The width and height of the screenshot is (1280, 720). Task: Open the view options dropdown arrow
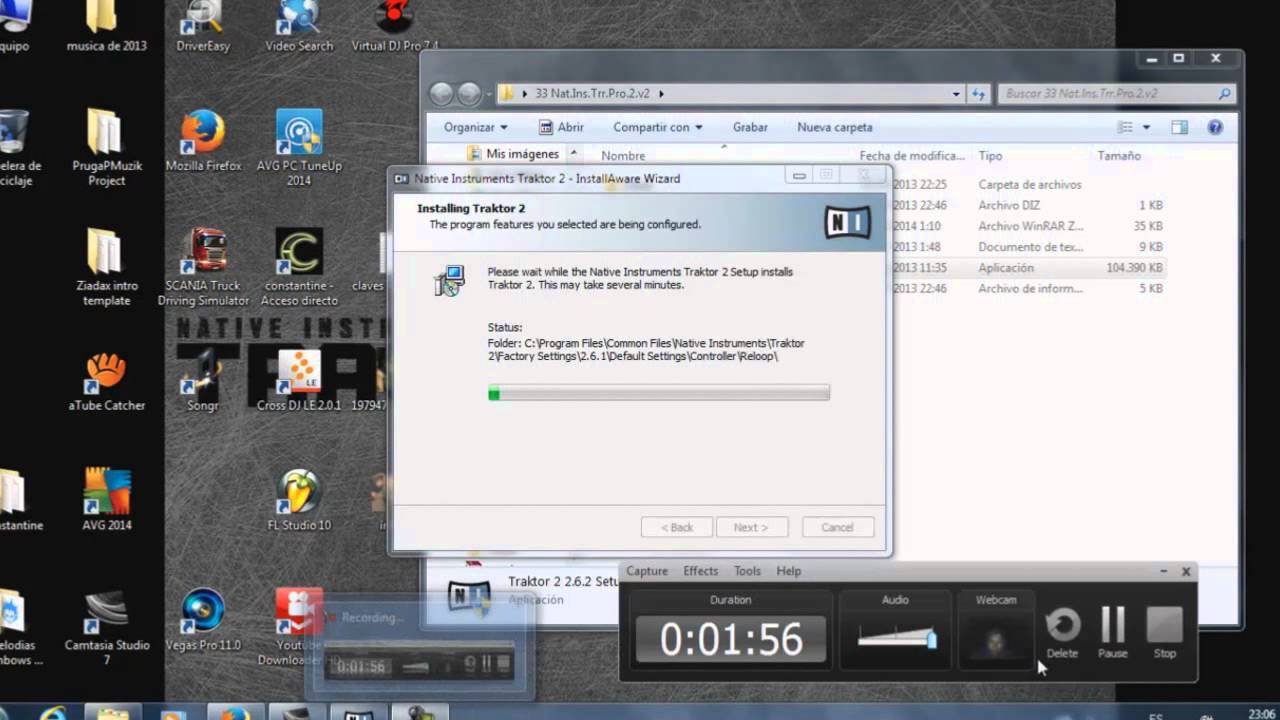[x=1146, y=127]
